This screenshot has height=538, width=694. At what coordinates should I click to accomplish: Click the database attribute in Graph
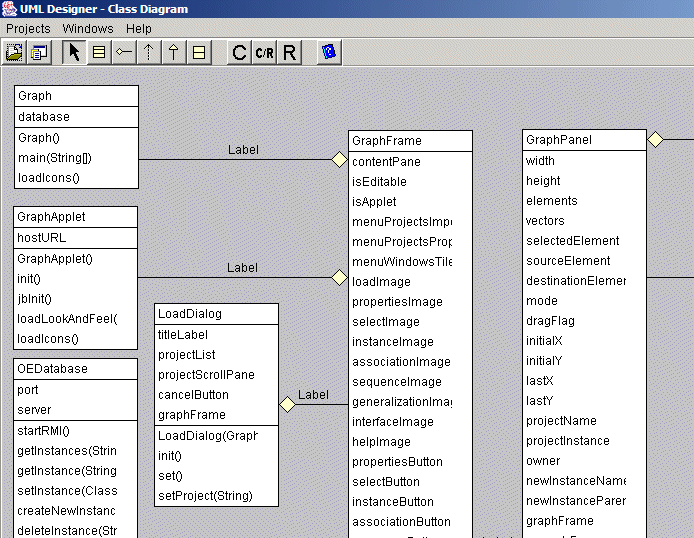tap(44, 117)
